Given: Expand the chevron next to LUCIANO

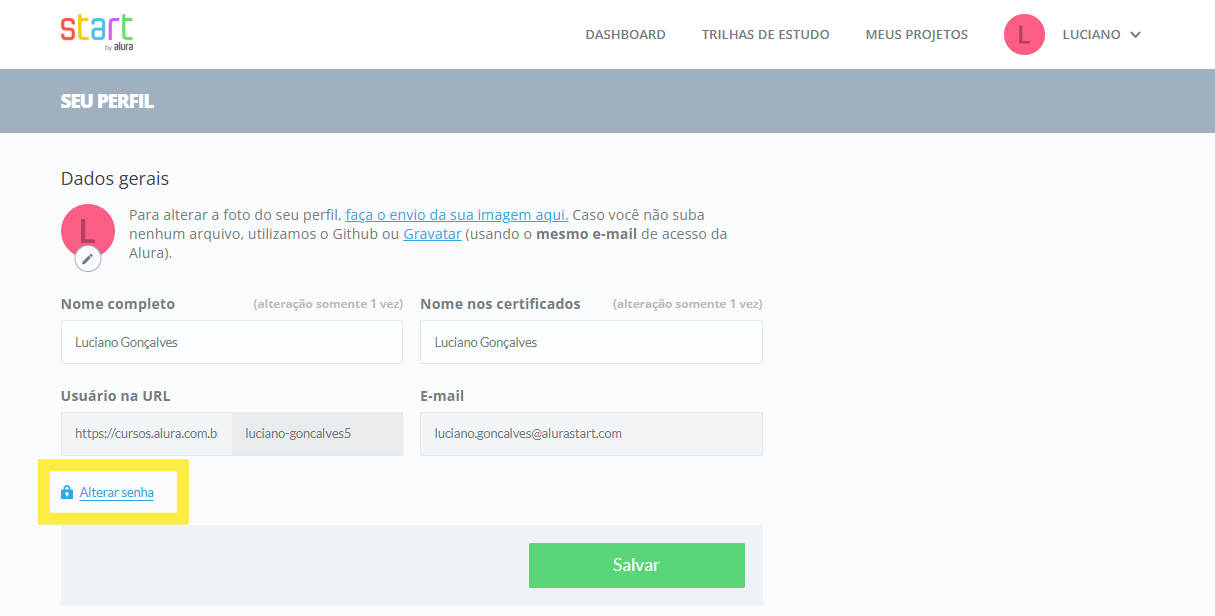Looking at the screenshot, I should point(1135,35).
